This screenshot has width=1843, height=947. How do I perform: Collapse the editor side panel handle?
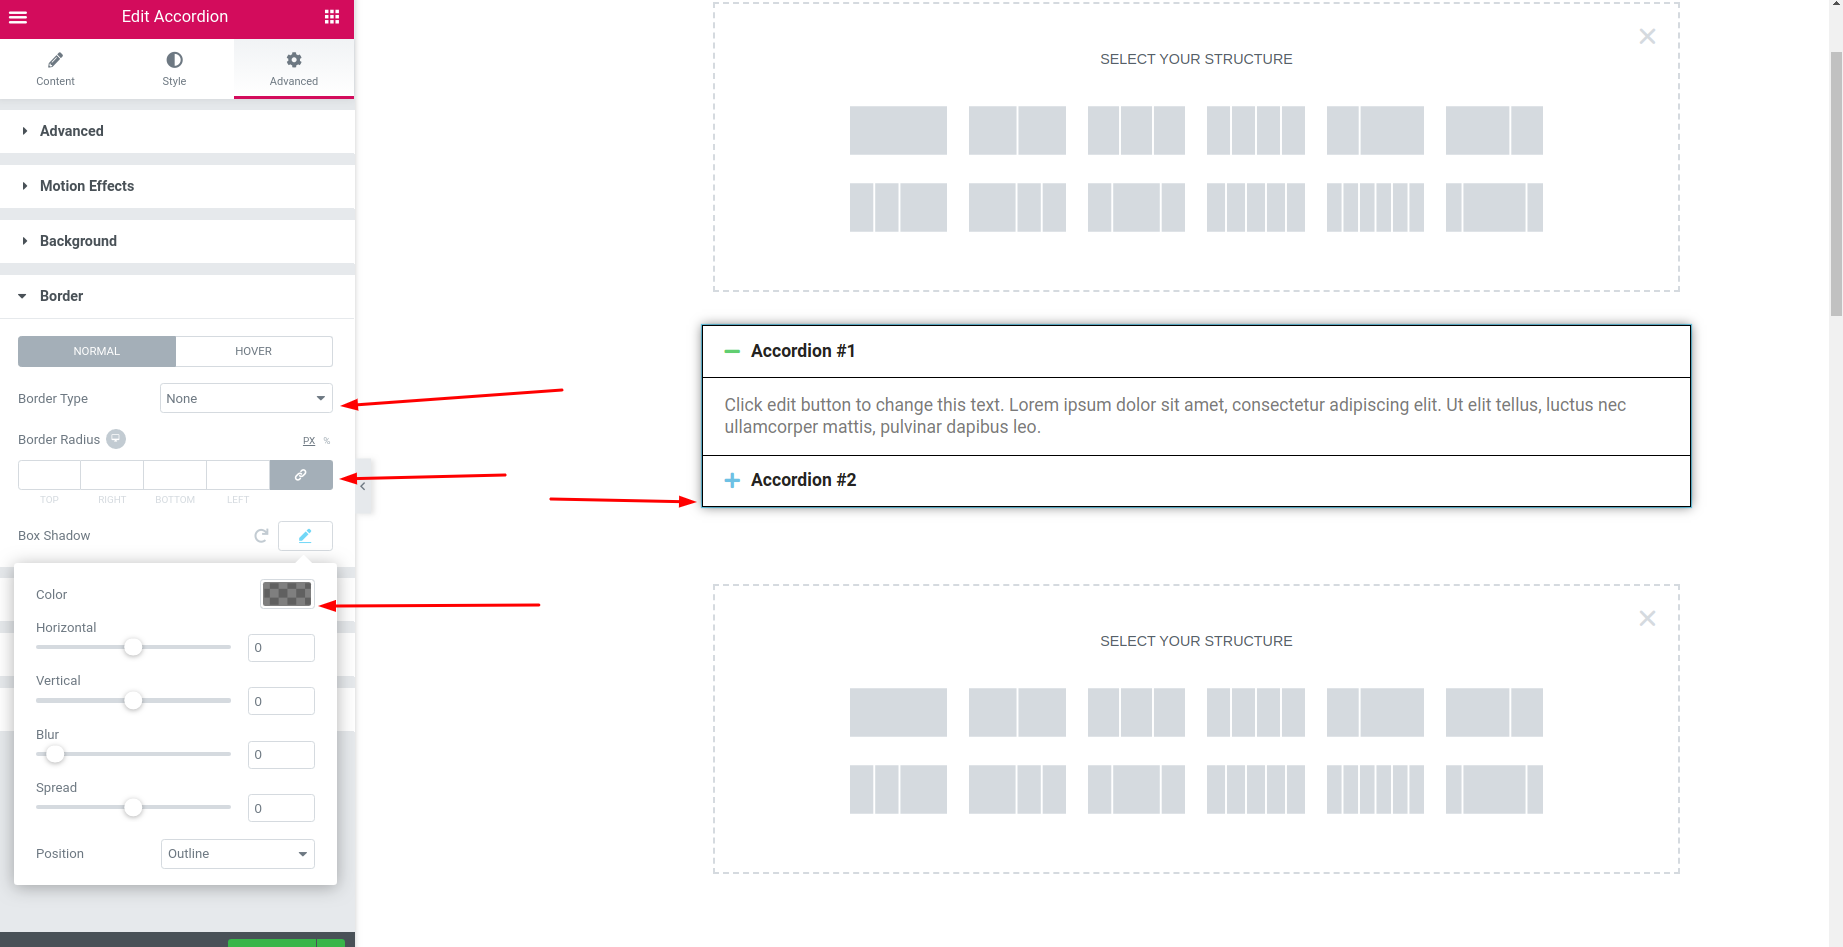pyautogui.click(x=363, y=486)
